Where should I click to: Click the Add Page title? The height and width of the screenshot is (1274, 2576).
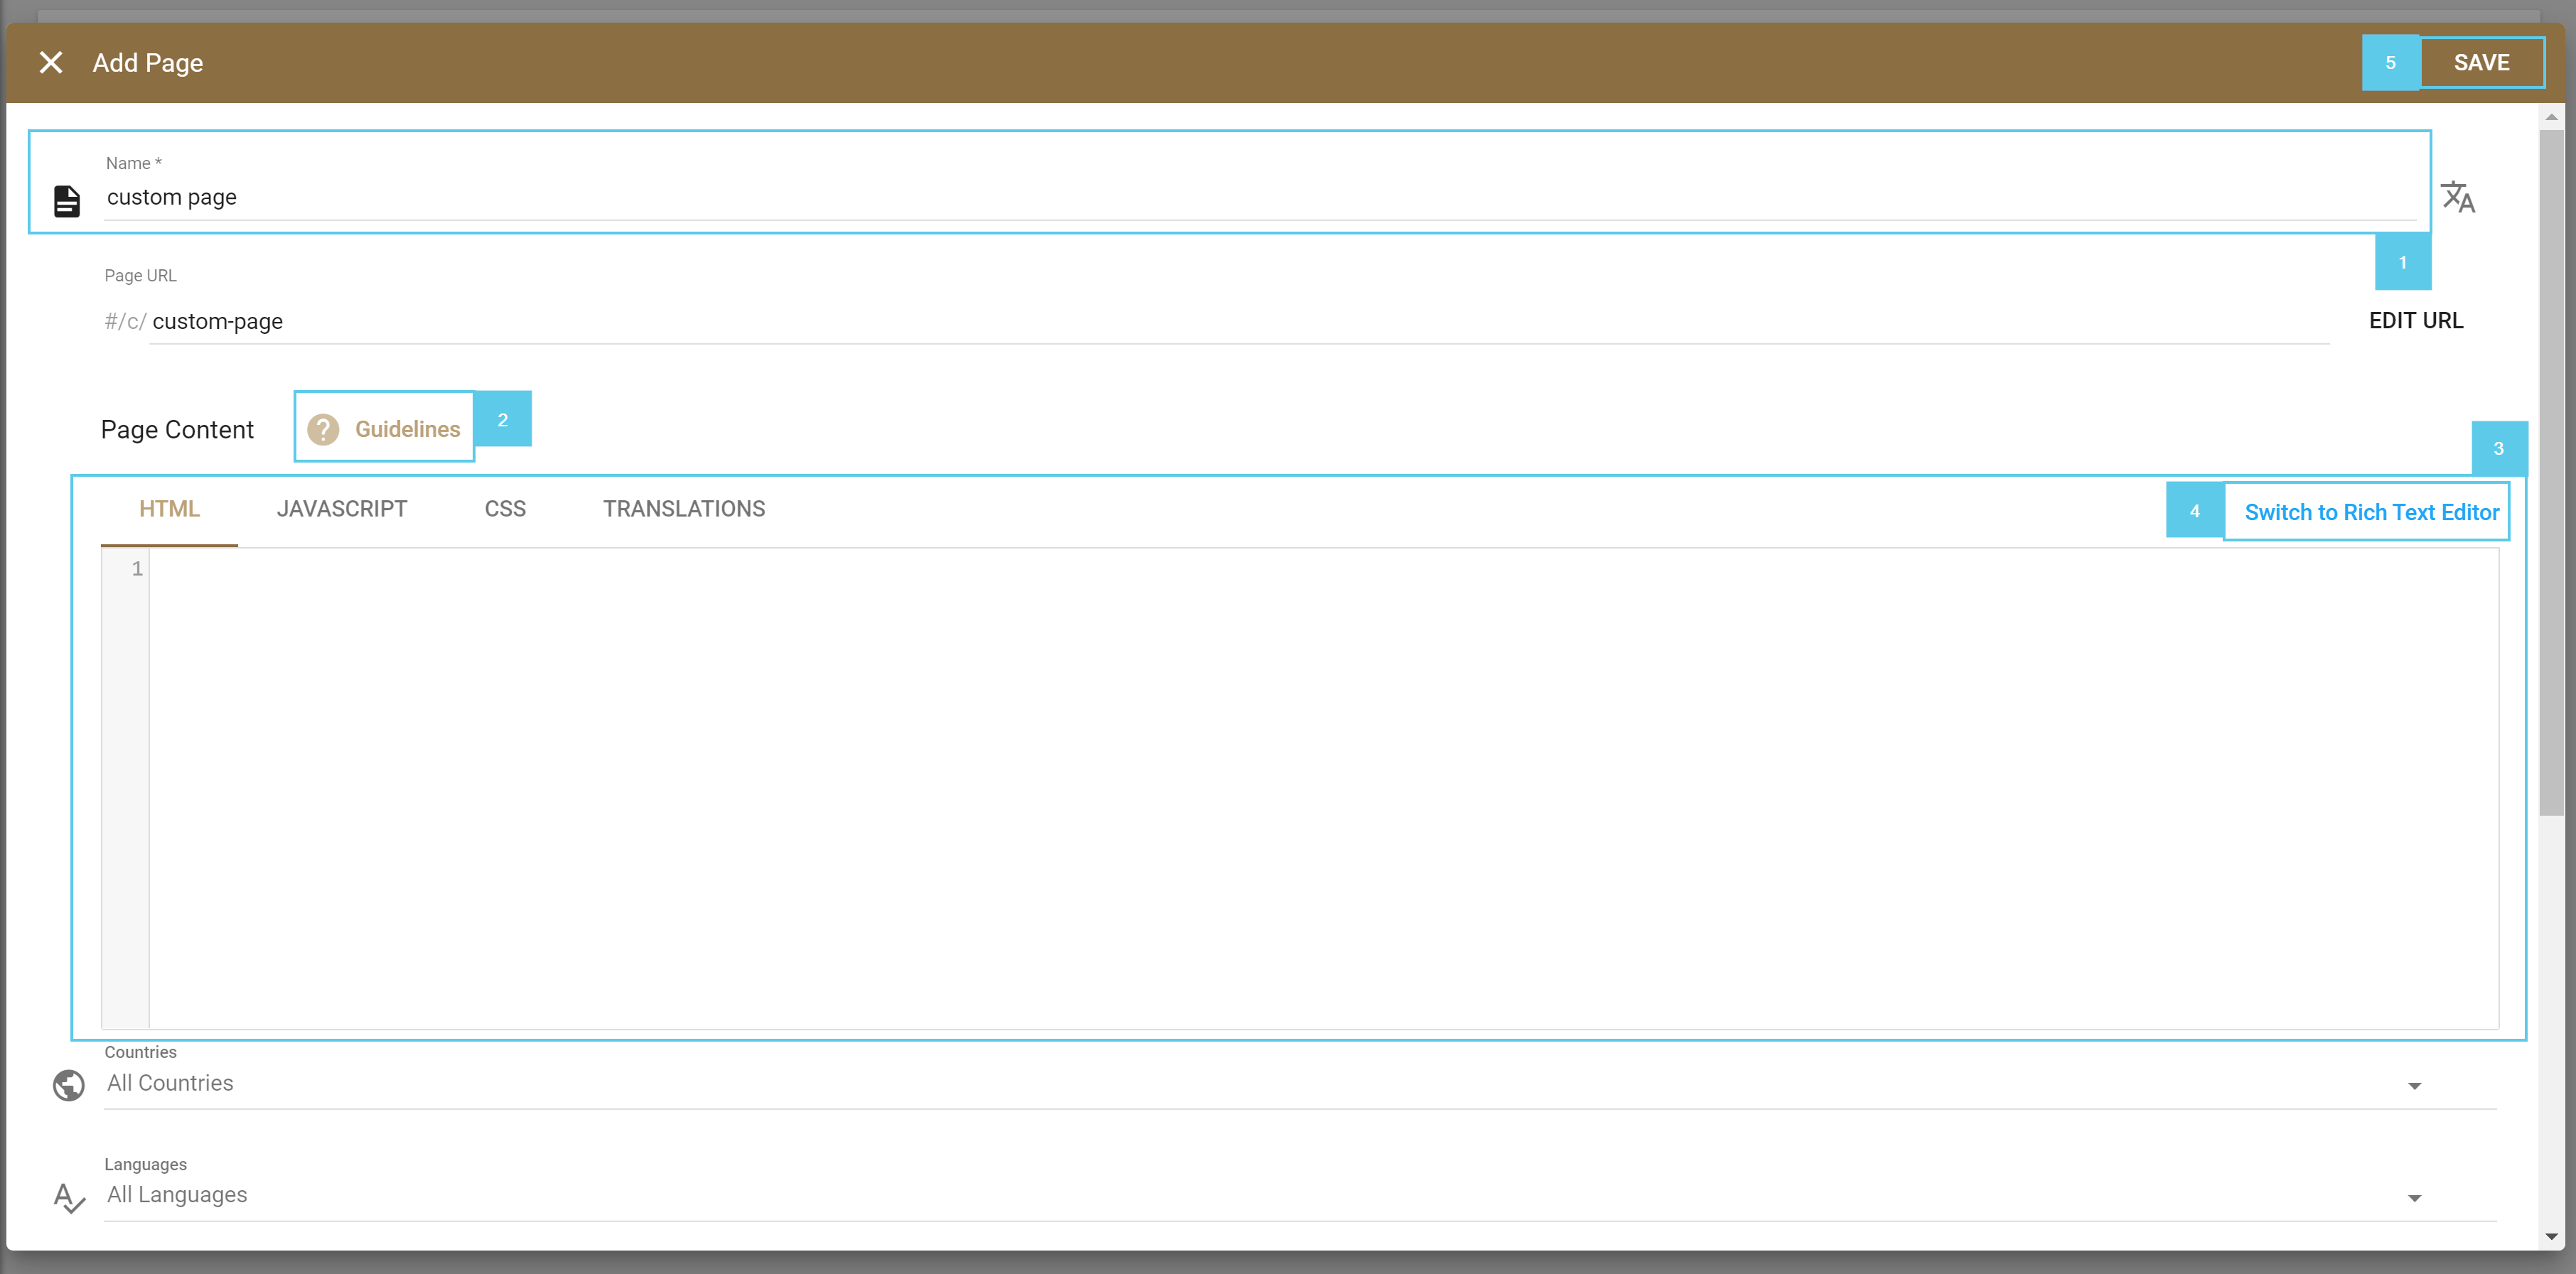pos(148,63)
